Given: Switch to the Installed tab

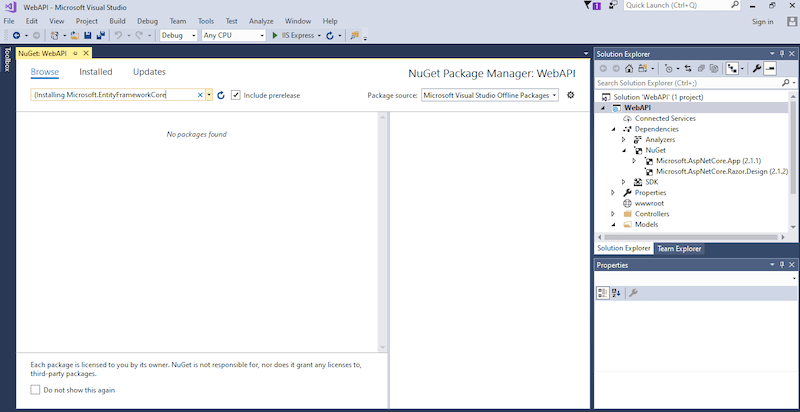Looking at the screenshot, I should coord(95,72).
